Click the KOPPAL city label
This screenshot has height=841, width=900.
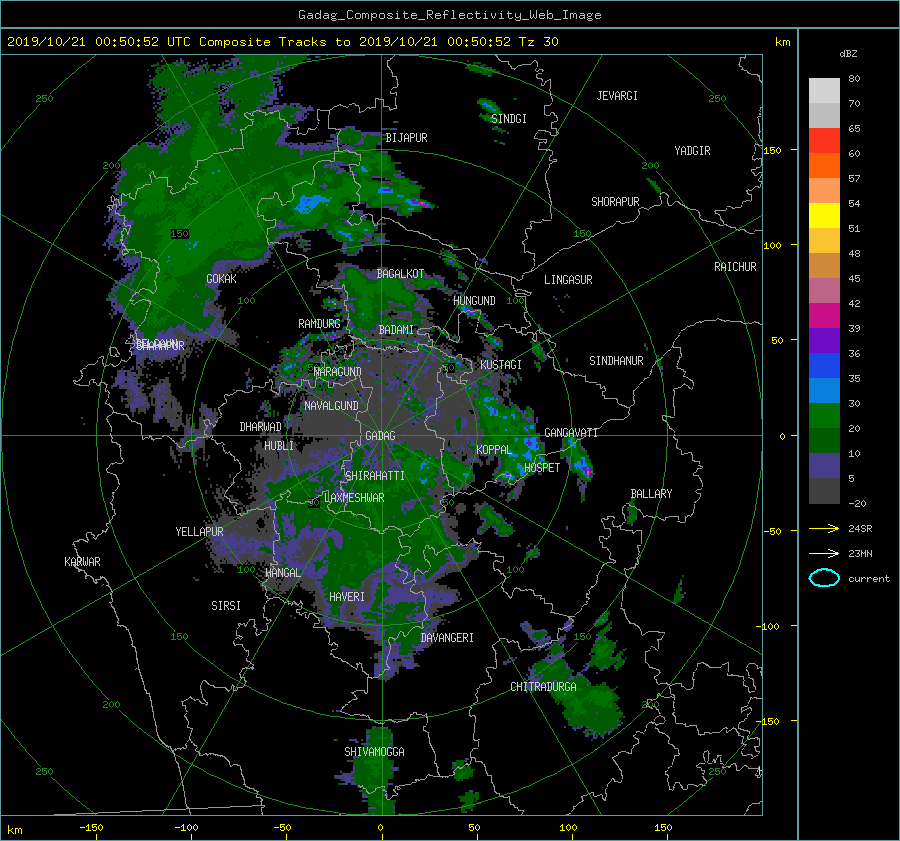(x=494, y=450)
